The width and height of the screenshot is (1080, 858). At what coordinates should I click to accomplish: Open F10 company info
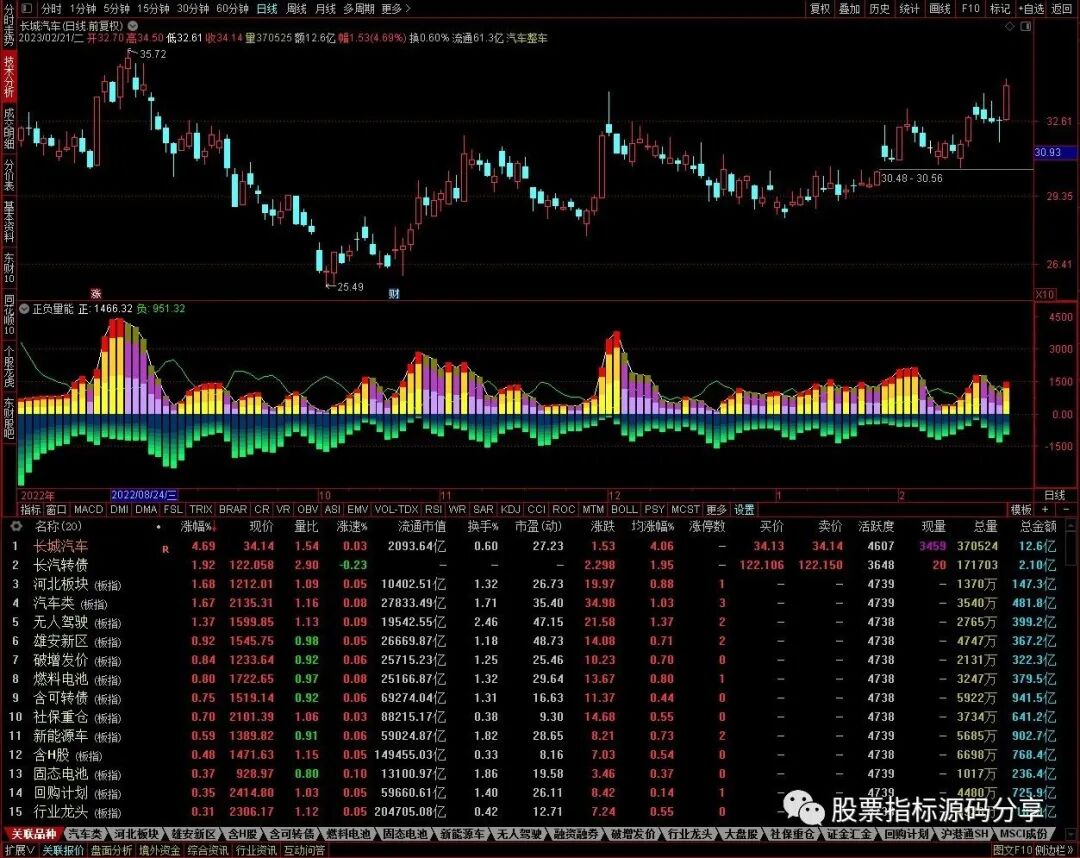pyautogui.click(x=970, y=8)
